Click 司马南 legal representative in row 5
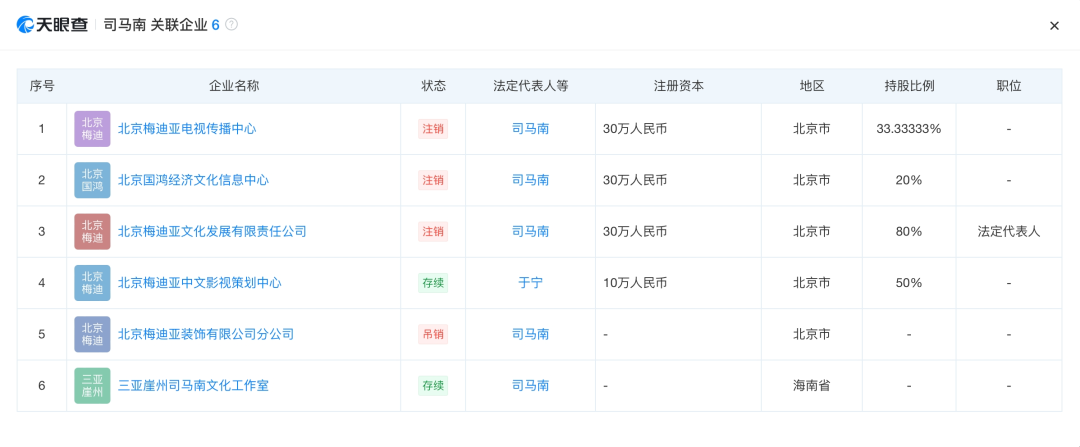1080x447 pixels. [x=530, y=335]
